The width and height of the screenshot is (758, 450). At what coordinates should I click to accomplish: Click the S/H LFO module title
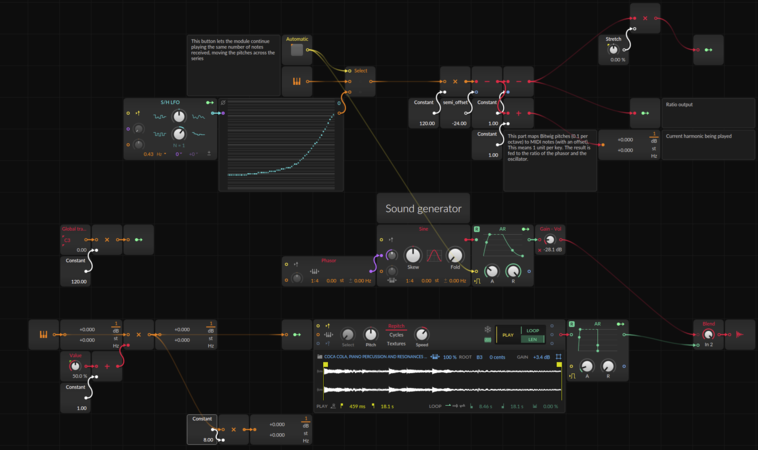point(168,102)
